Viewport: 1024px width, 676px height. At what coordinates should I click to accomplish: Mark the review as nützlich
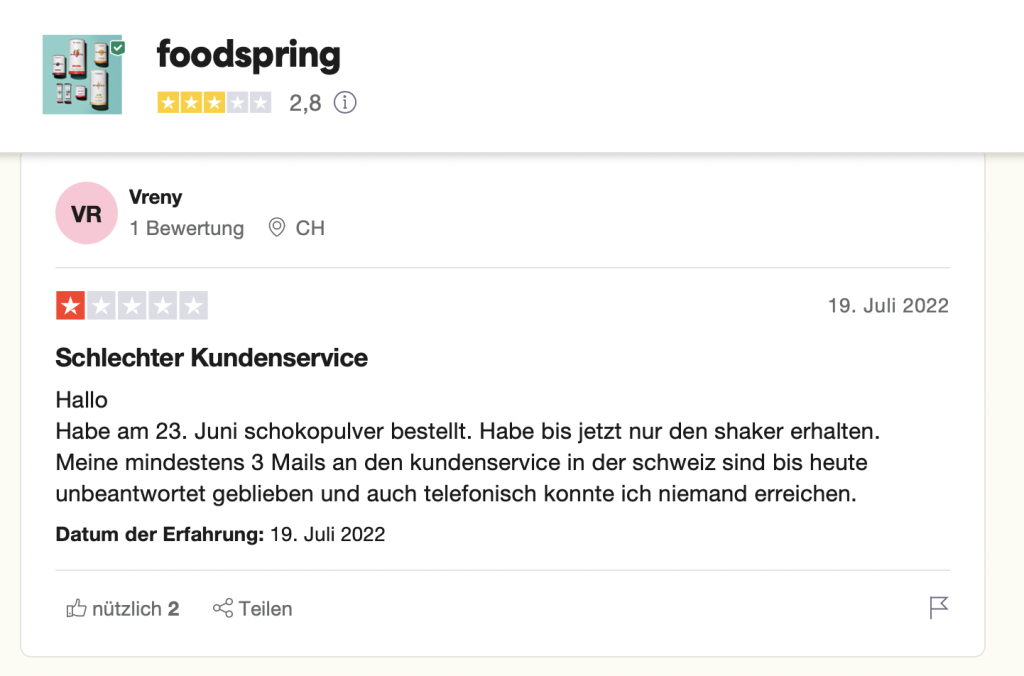click(x=123, y=609)
